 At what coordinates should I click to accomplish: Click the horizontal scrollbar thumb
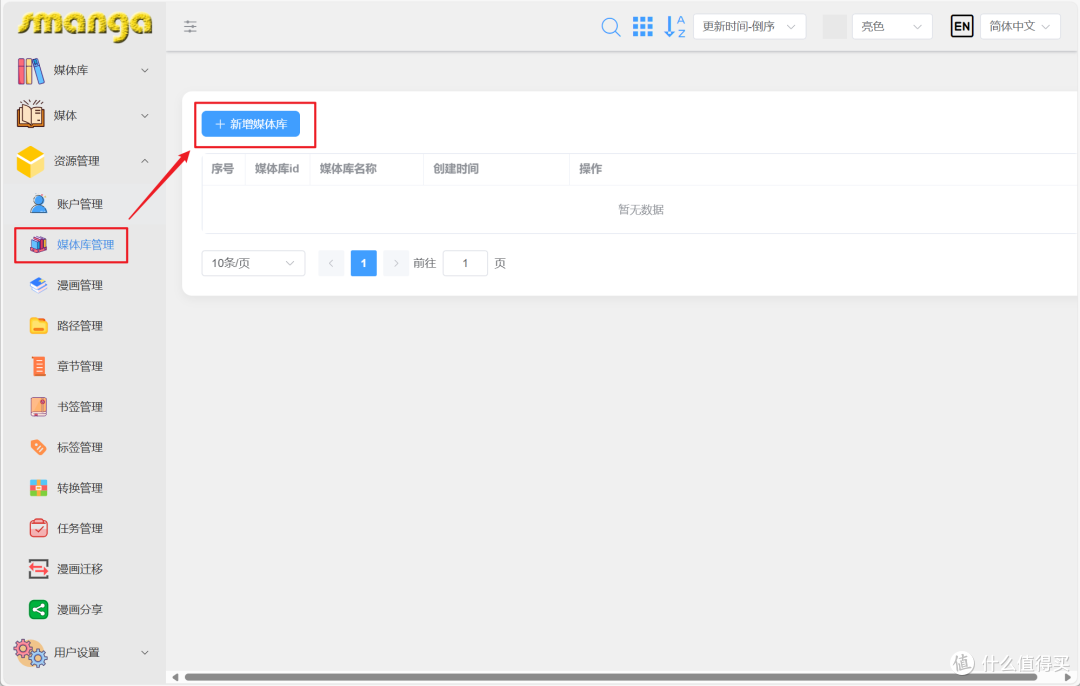(x=610, y=678)
